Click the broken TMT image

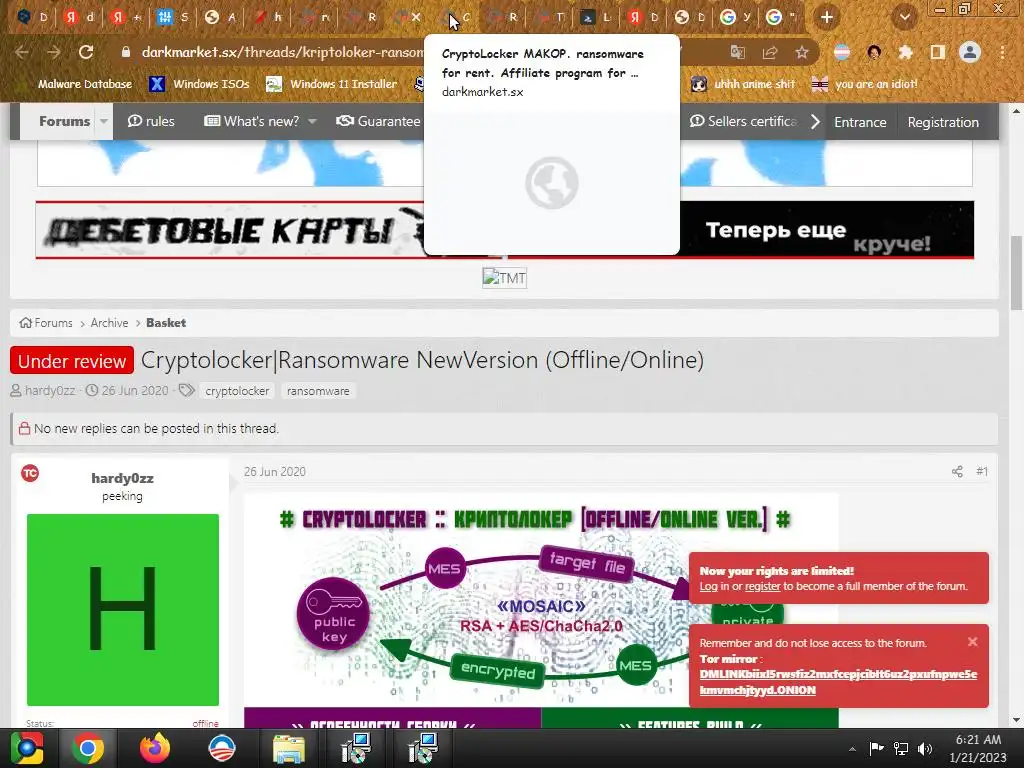504,278
